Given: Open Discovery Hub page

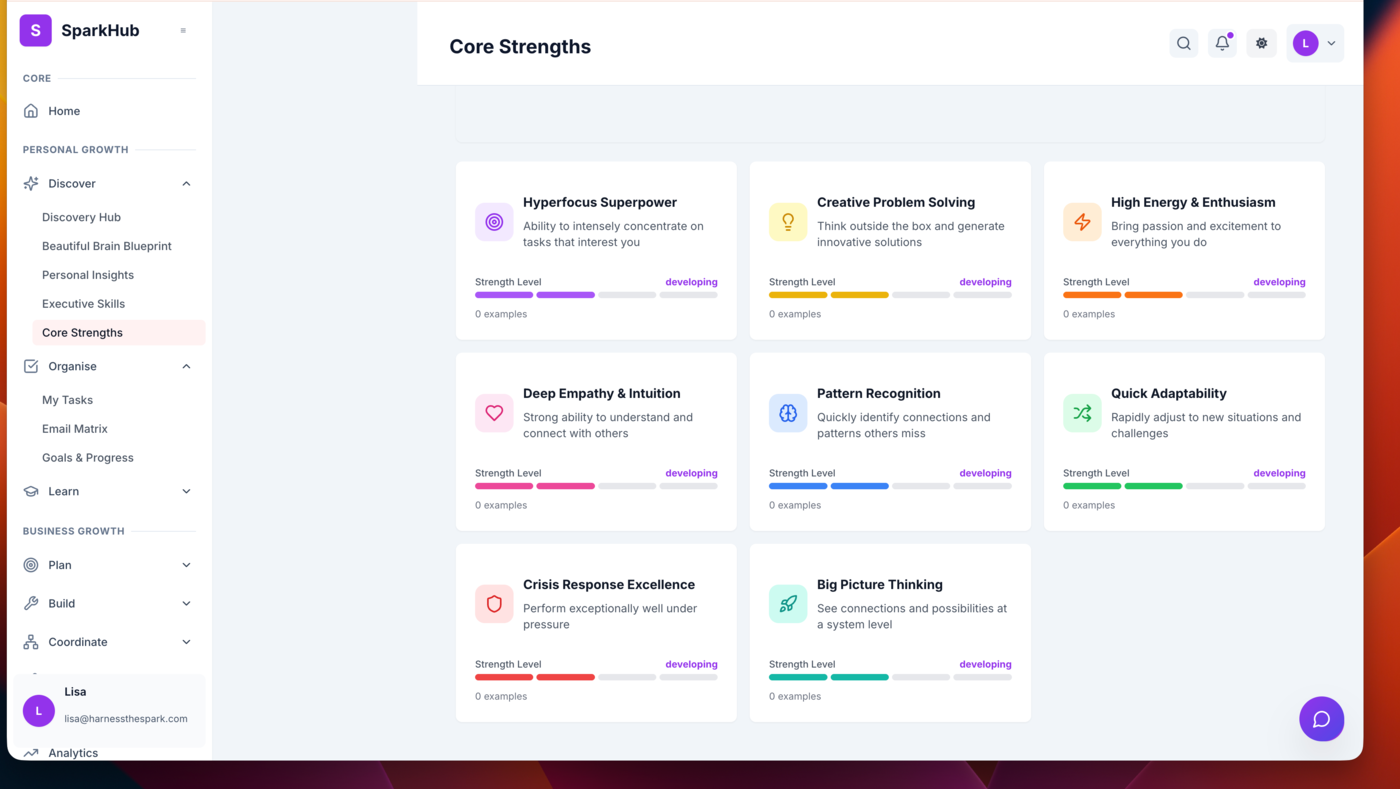Looking at the screenshot, I should [x=81, y=217].
